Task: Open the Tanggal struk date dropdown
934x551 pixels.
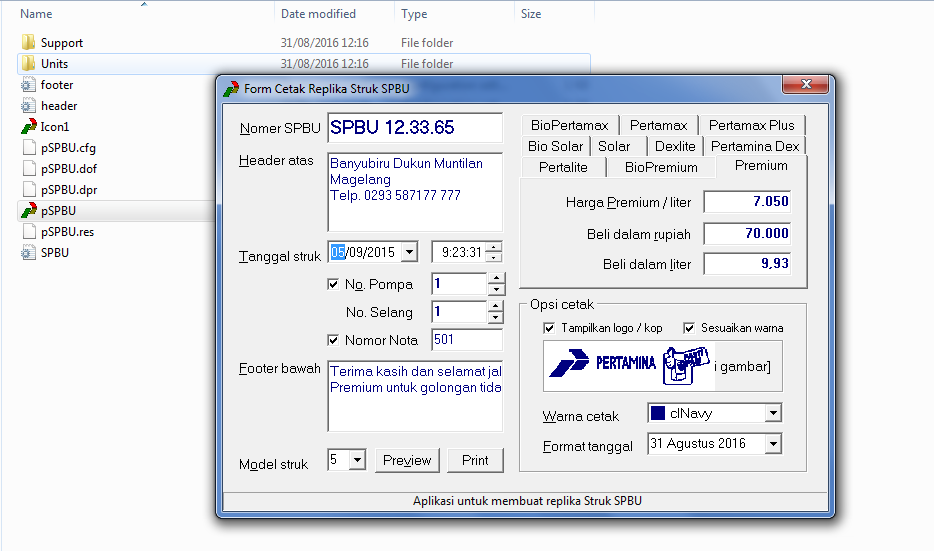Action: (409, 252)
